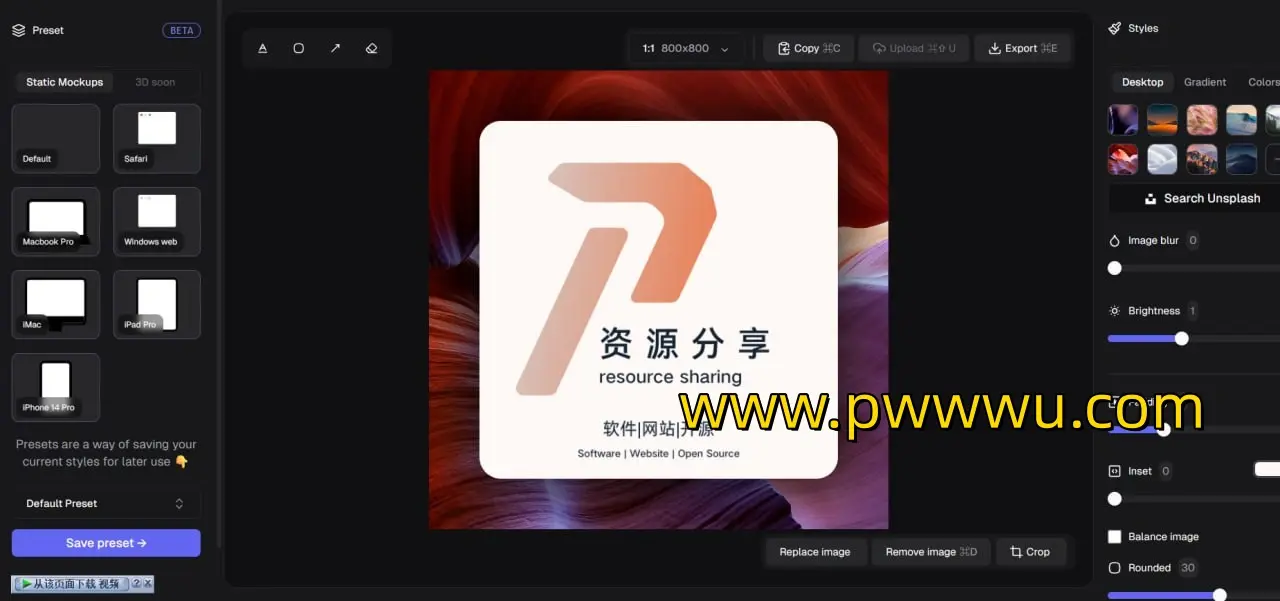This screenshot has height=601, width=1280.
Task: Click the Export button
Action: [x=1022, y=48]
